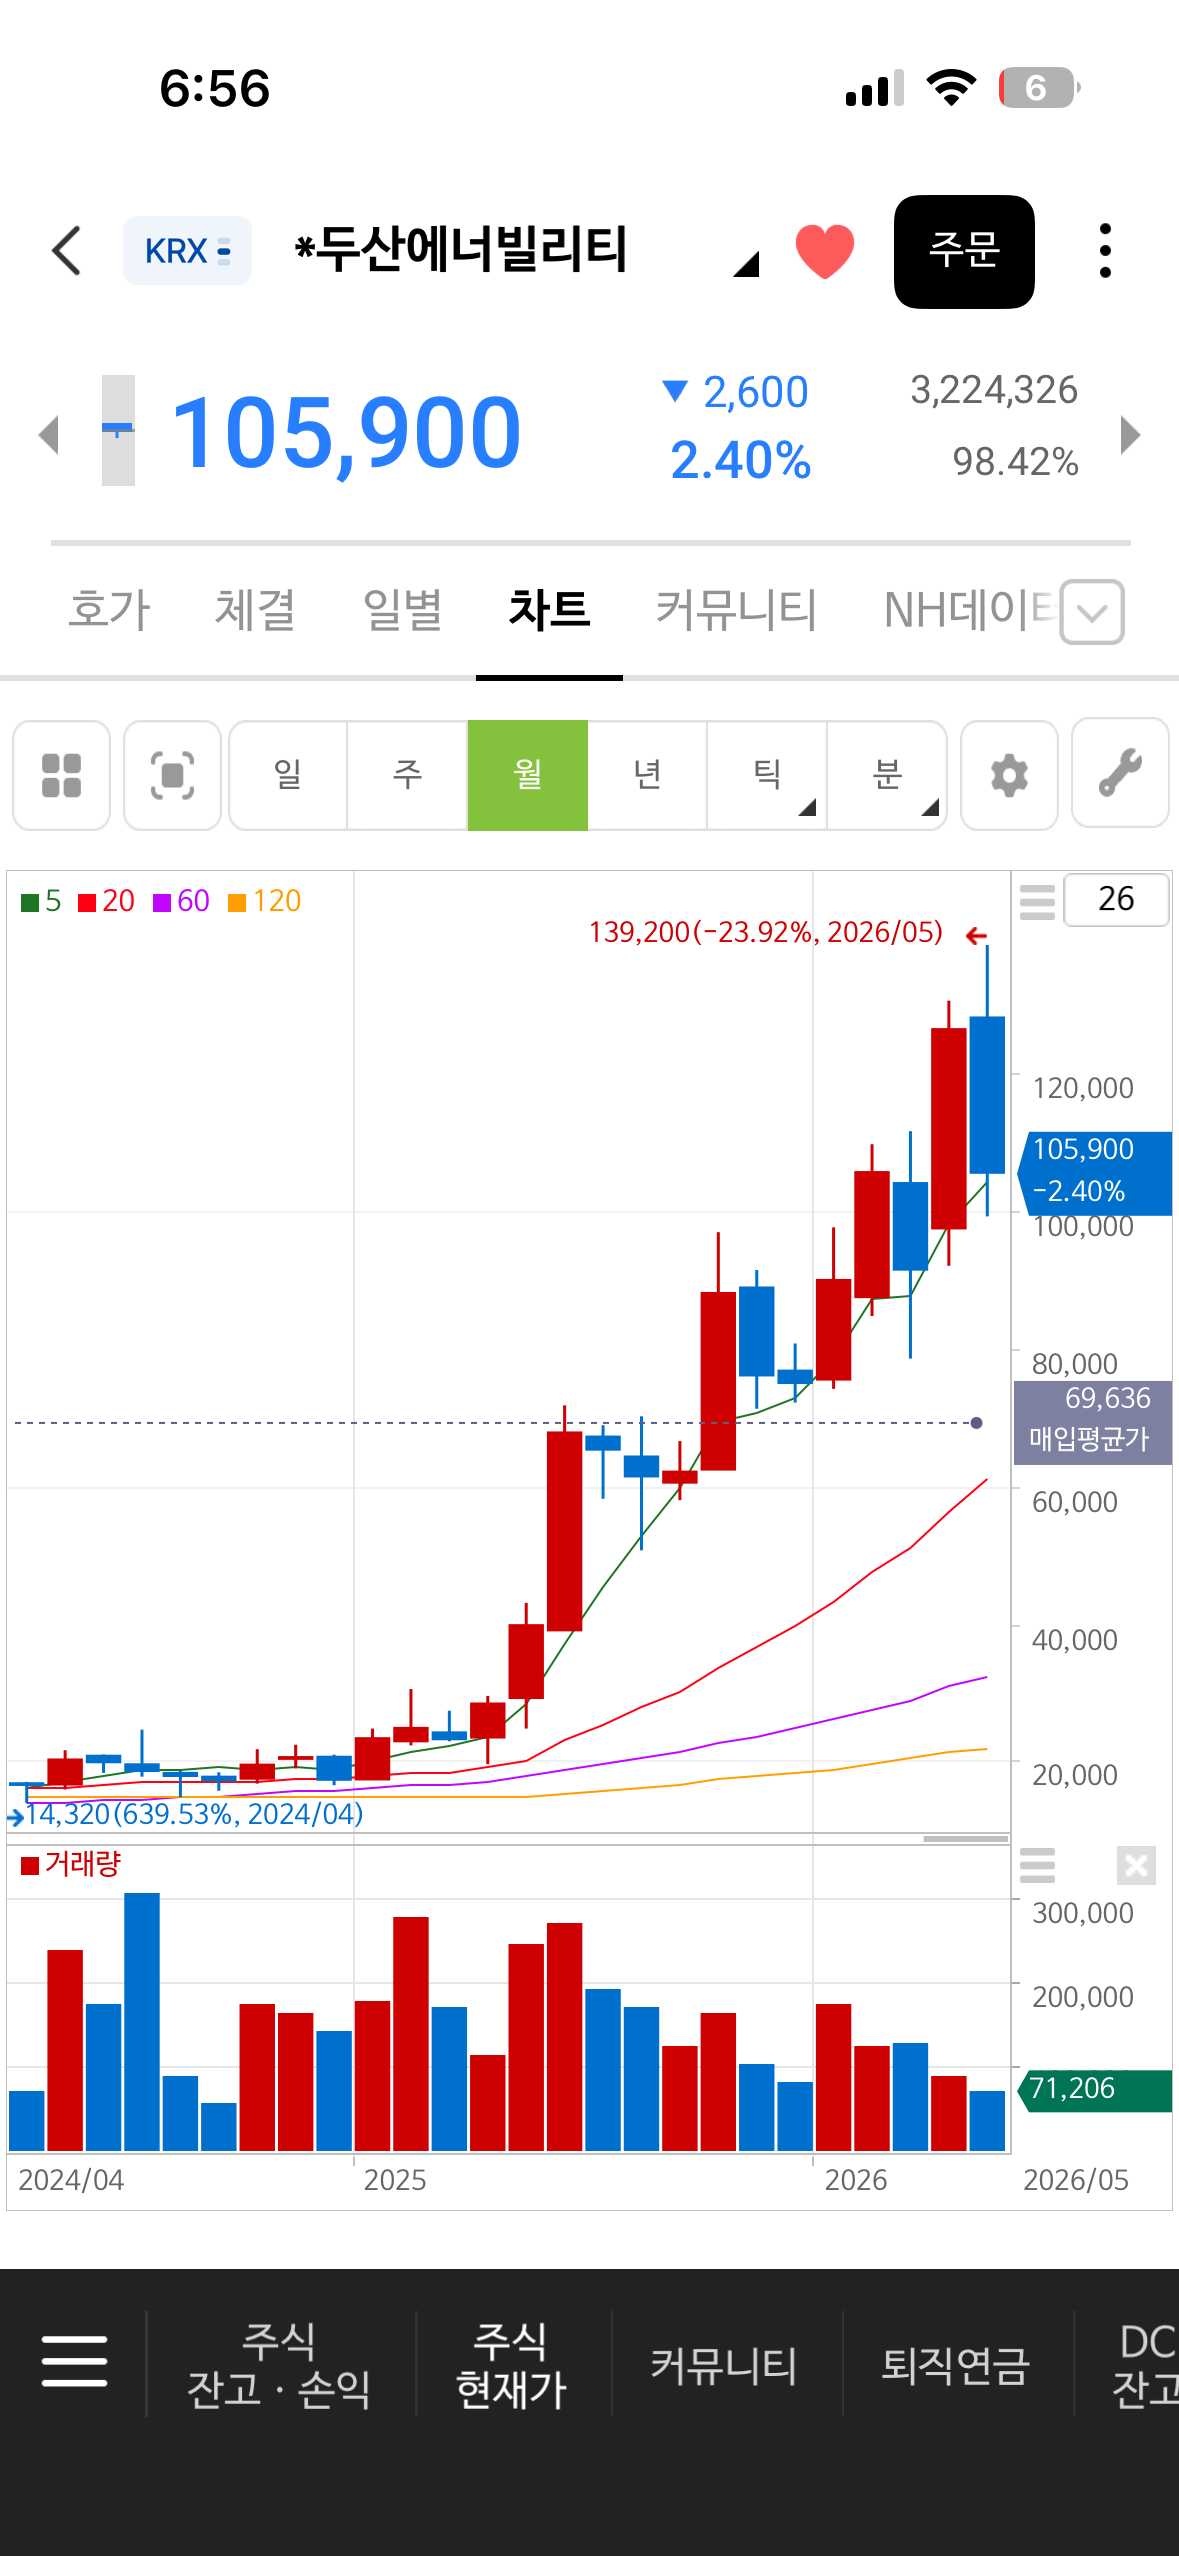Image resolution: width=1179 pixels, height=2556 pixels.
Task: Select the 차트 tab
Action: click(549, 610)
